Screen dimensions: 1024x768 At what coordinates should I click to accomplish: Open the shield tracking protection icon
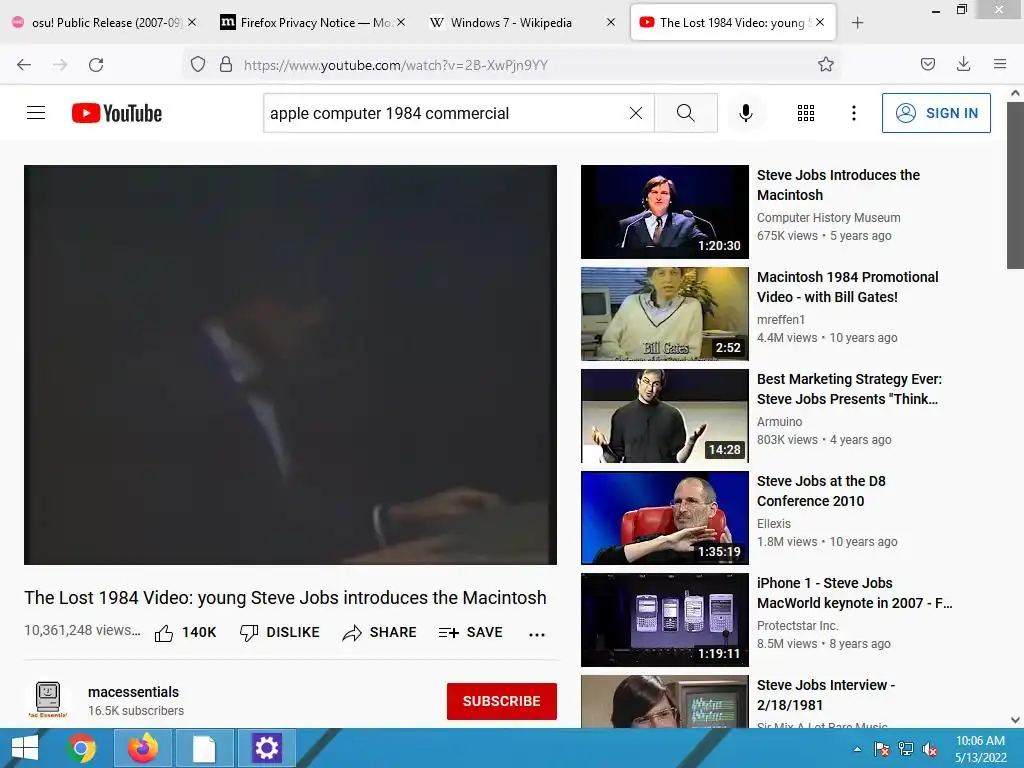pyautogui.click(x=198, y=64)
